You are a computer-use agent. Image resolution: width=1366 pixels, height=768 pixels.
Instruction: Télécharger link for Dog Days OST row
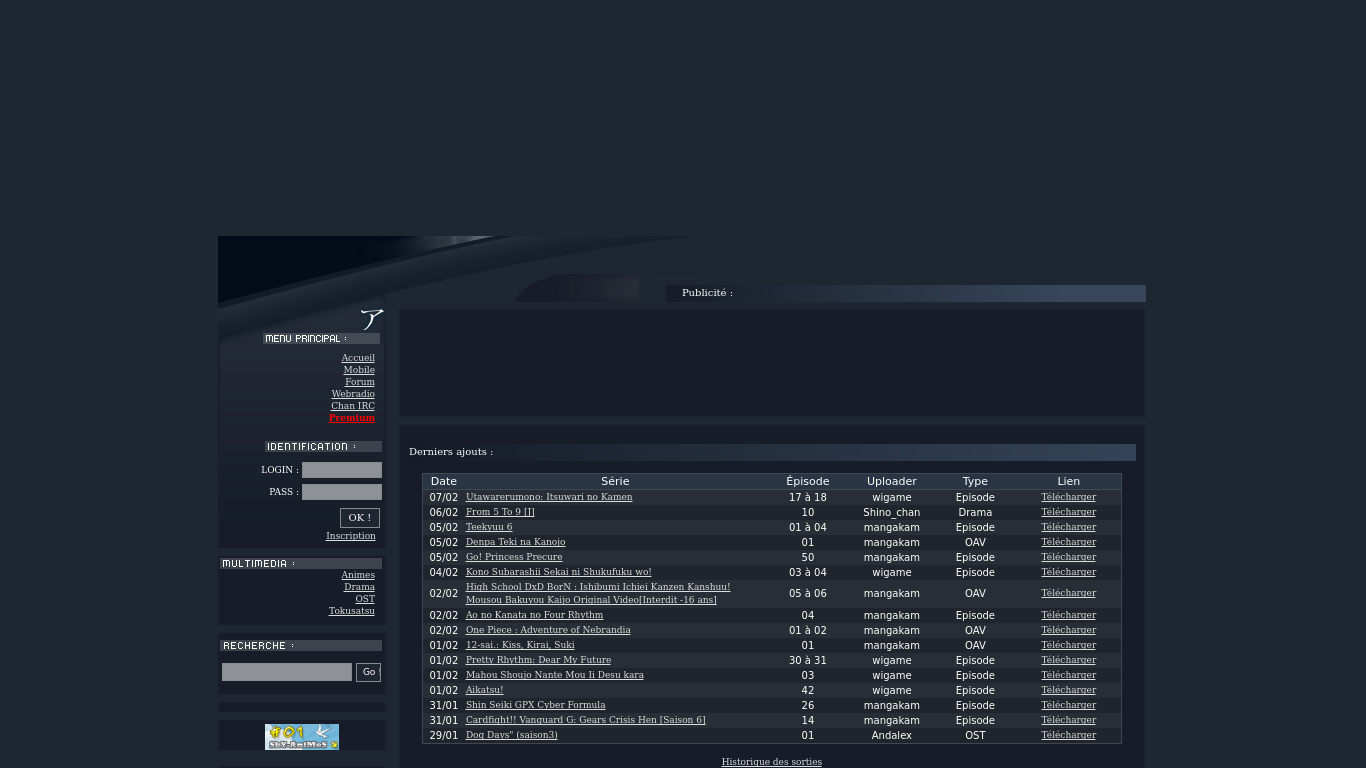[x=1068, y=735]
